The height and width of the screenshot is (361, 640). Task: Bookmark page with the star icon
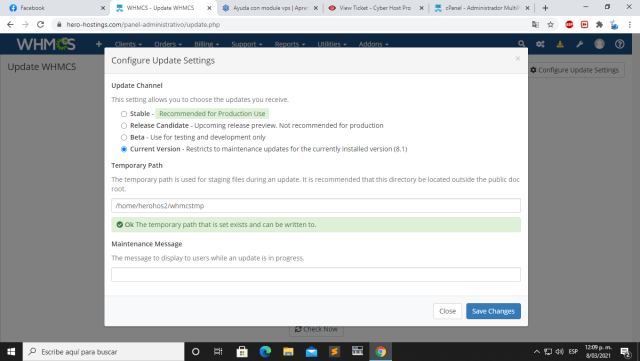tap(550, 25)
